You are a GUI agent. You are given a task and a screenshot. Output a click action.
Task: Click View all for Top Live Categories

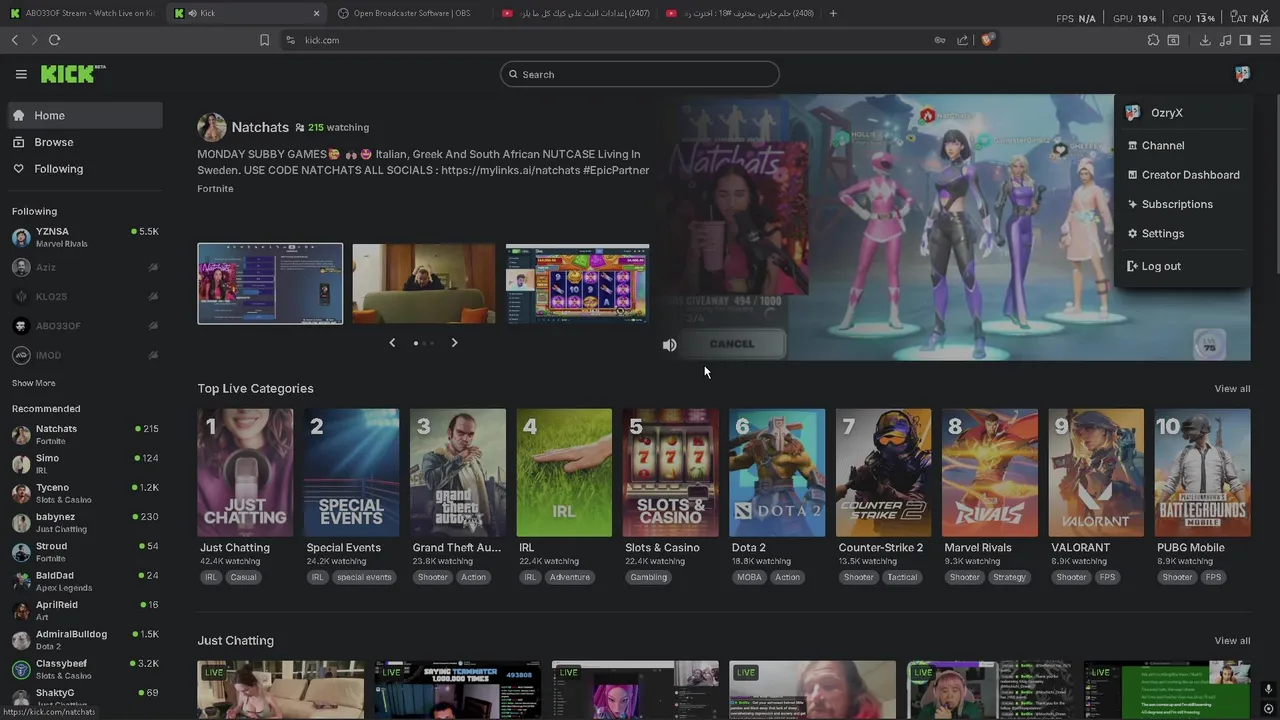click(x=1232, y=389)
